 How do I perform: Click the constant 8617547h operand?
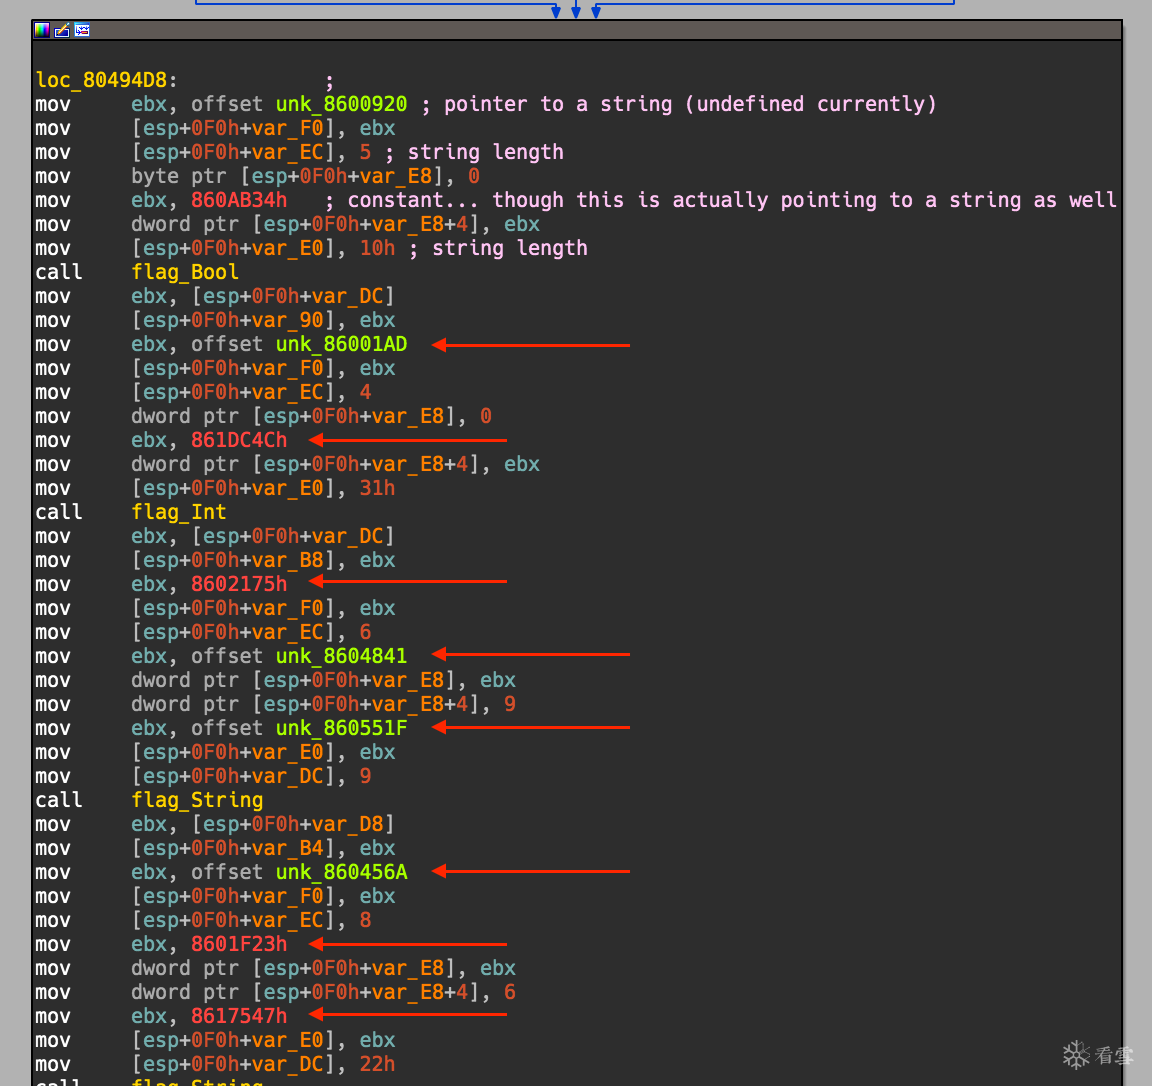(239, 1016)
